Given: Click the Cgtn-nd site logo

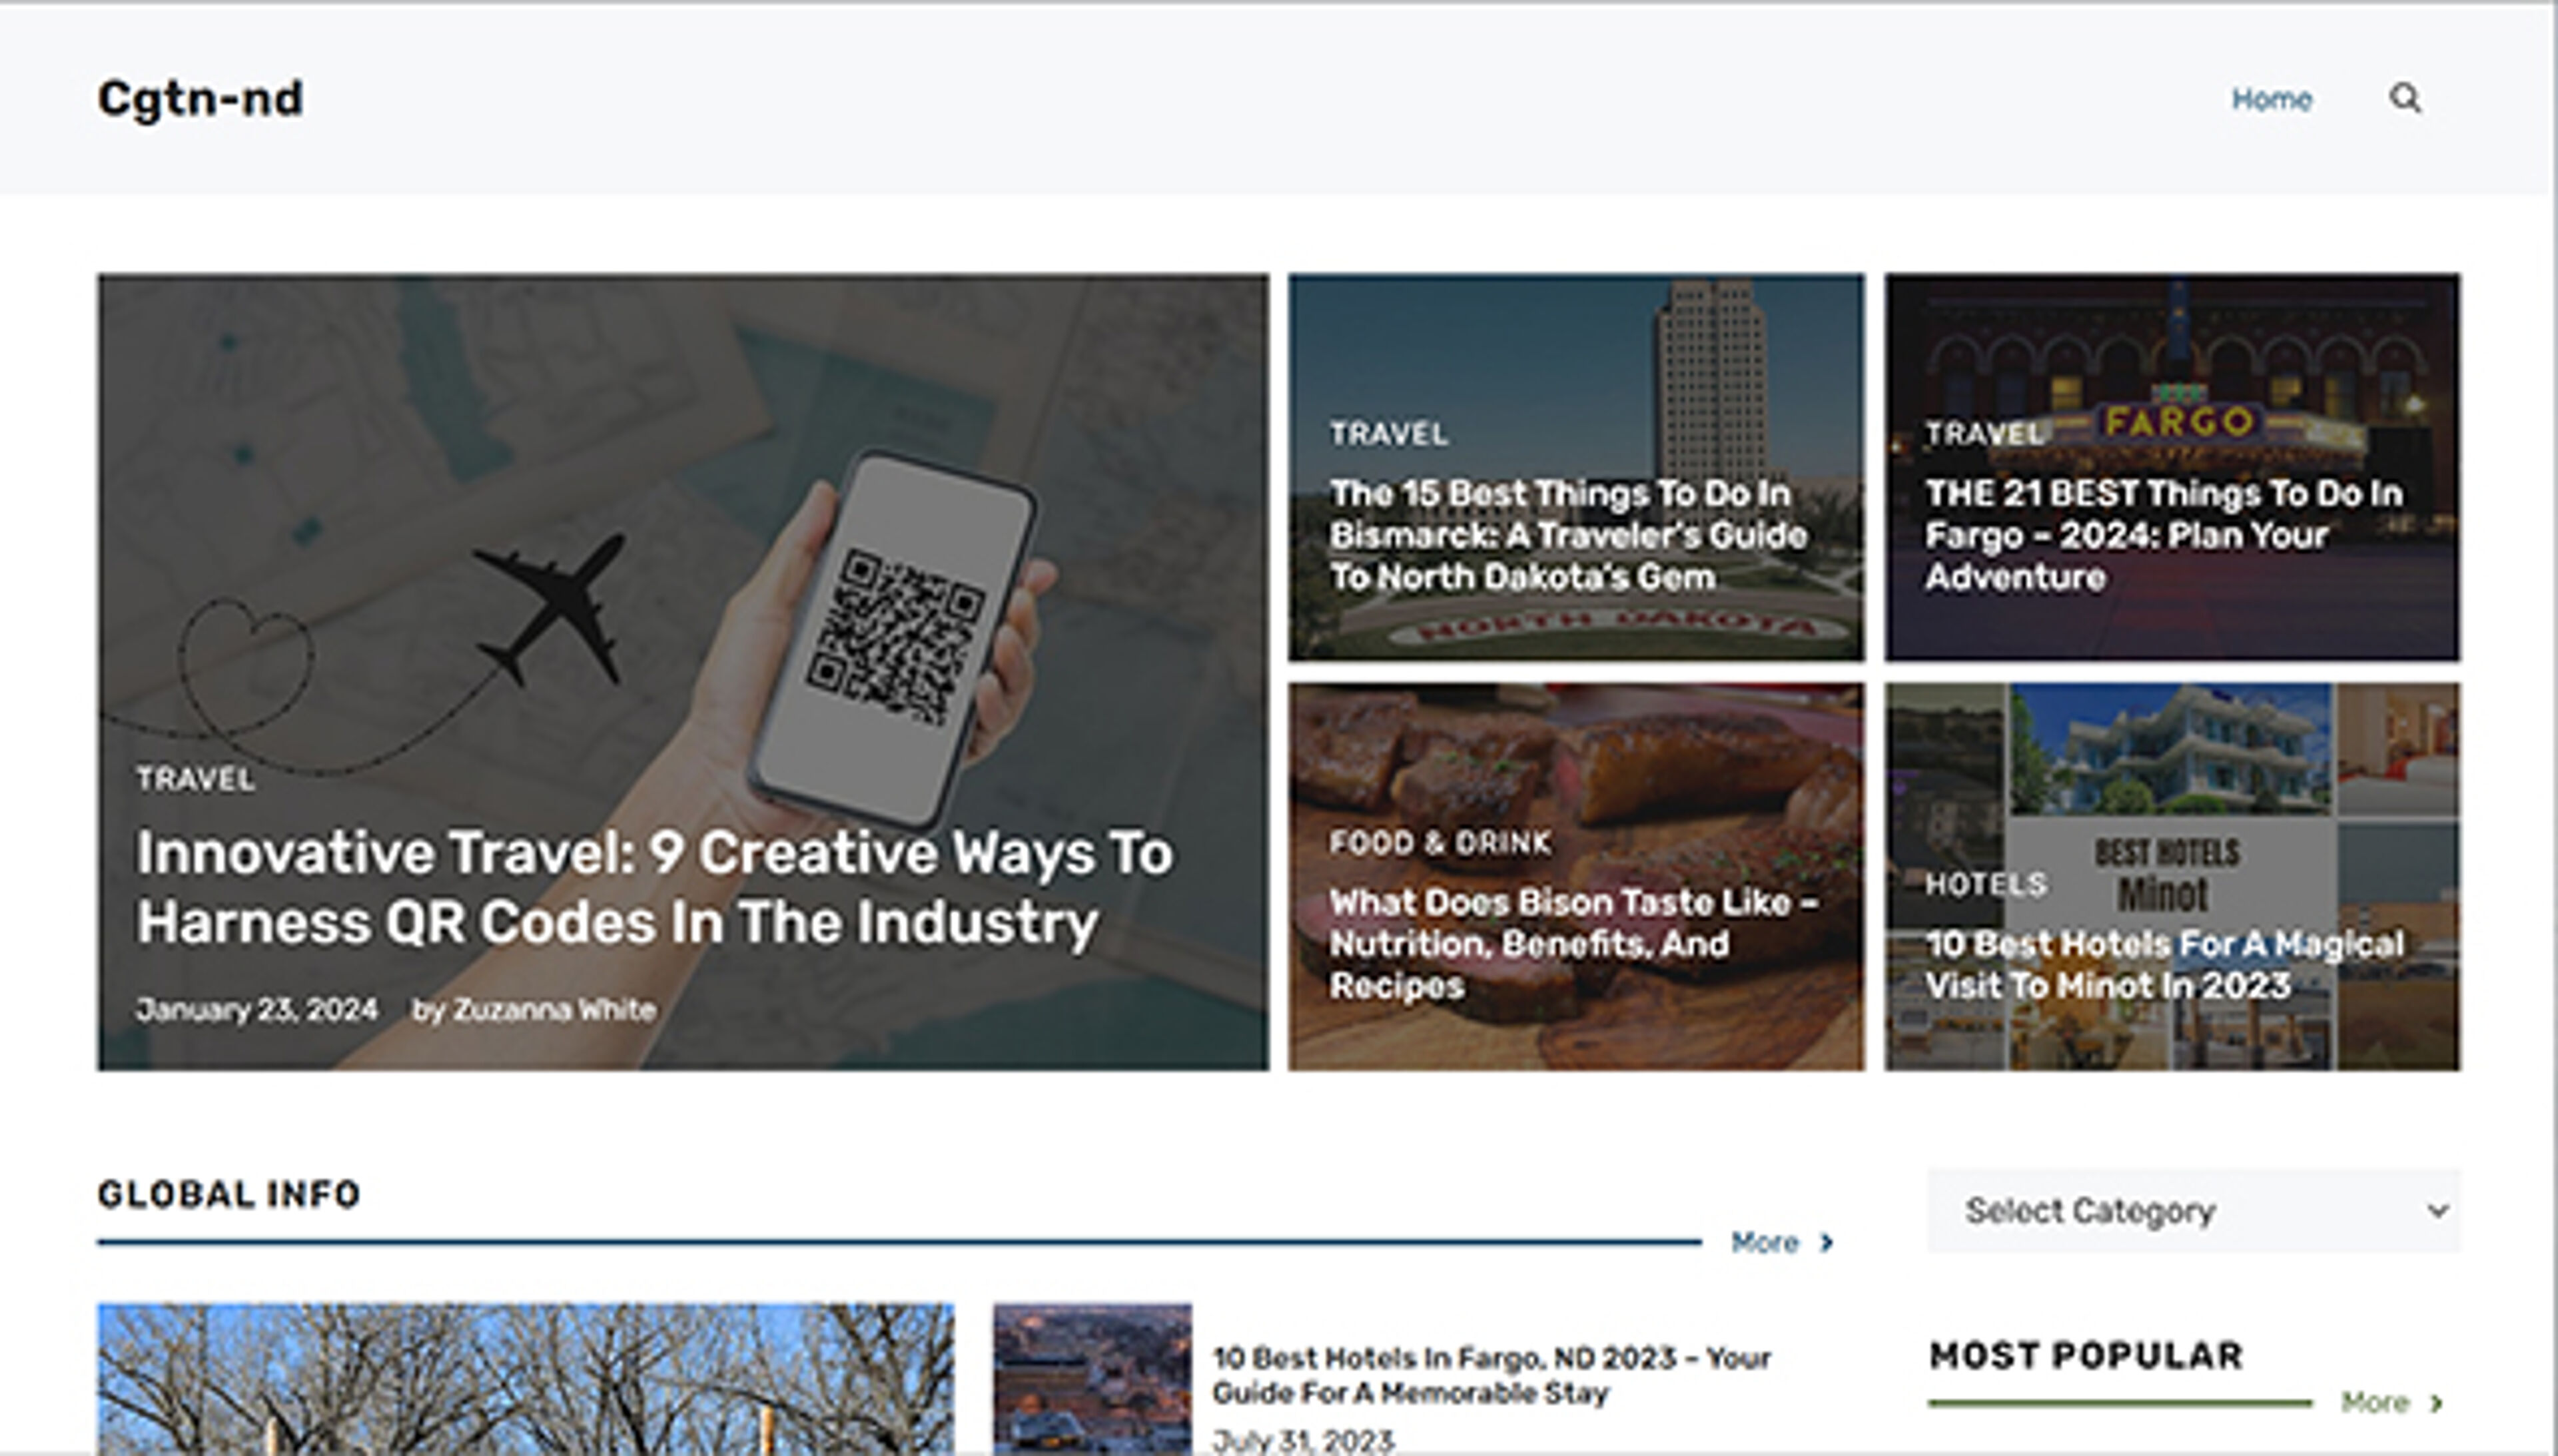Looking at the screenshot, I should [200, 99].
